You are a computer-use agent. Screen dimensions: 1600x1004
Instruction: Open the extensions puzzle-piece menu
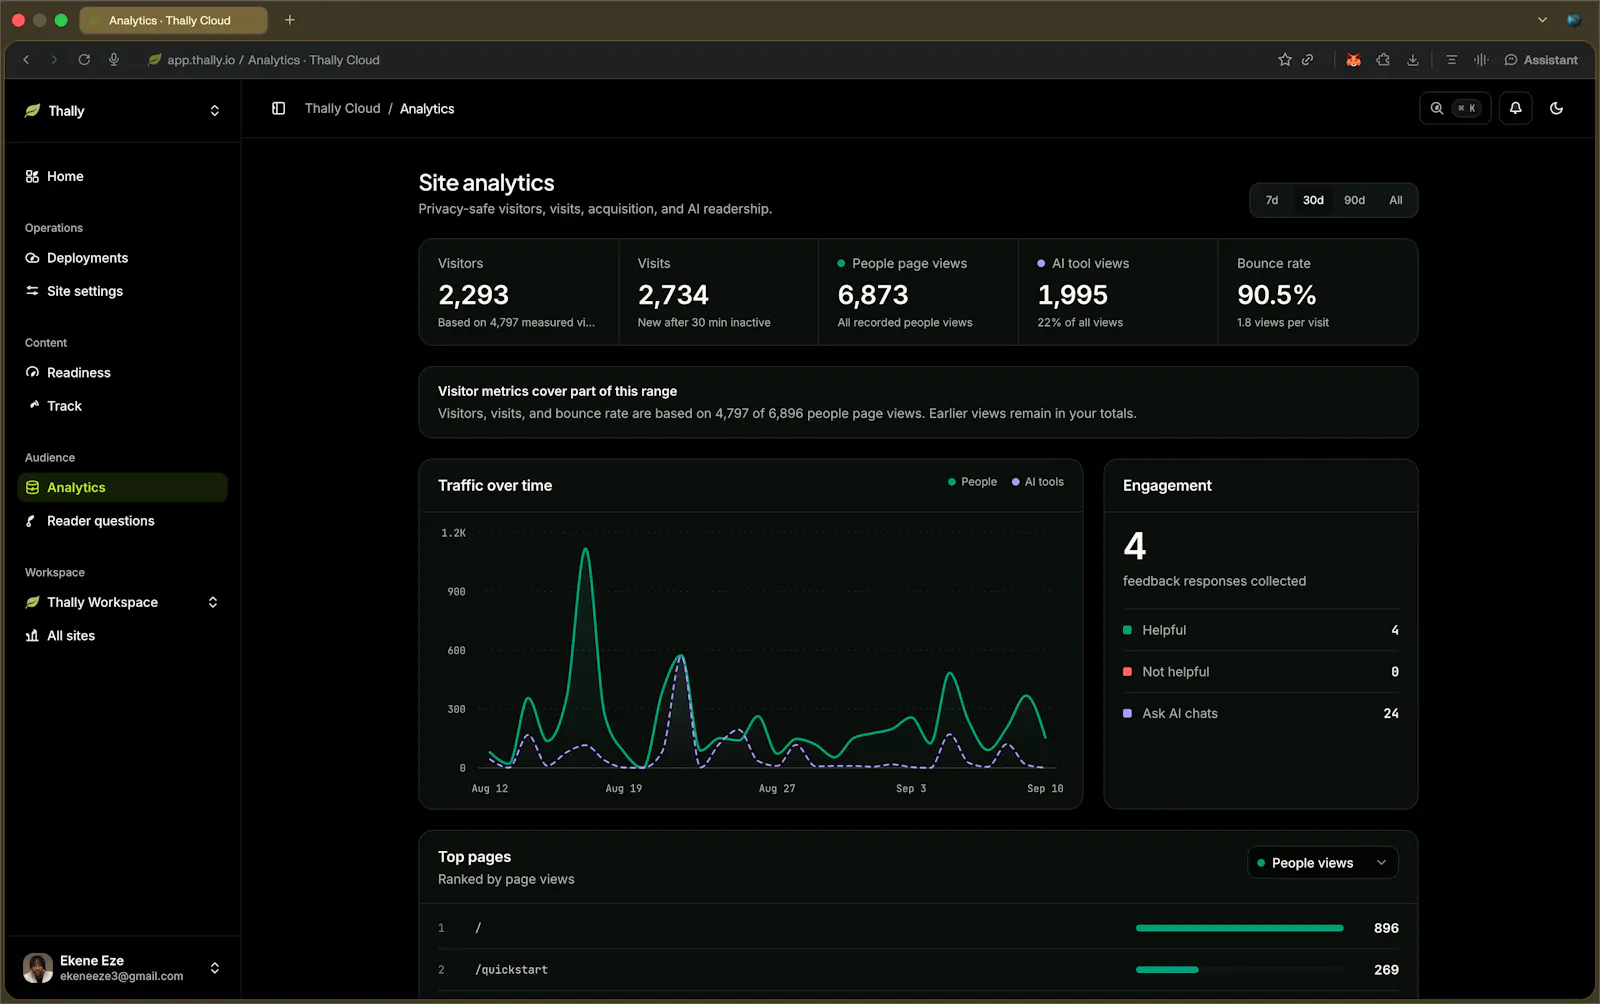[x=1383, y=60]
